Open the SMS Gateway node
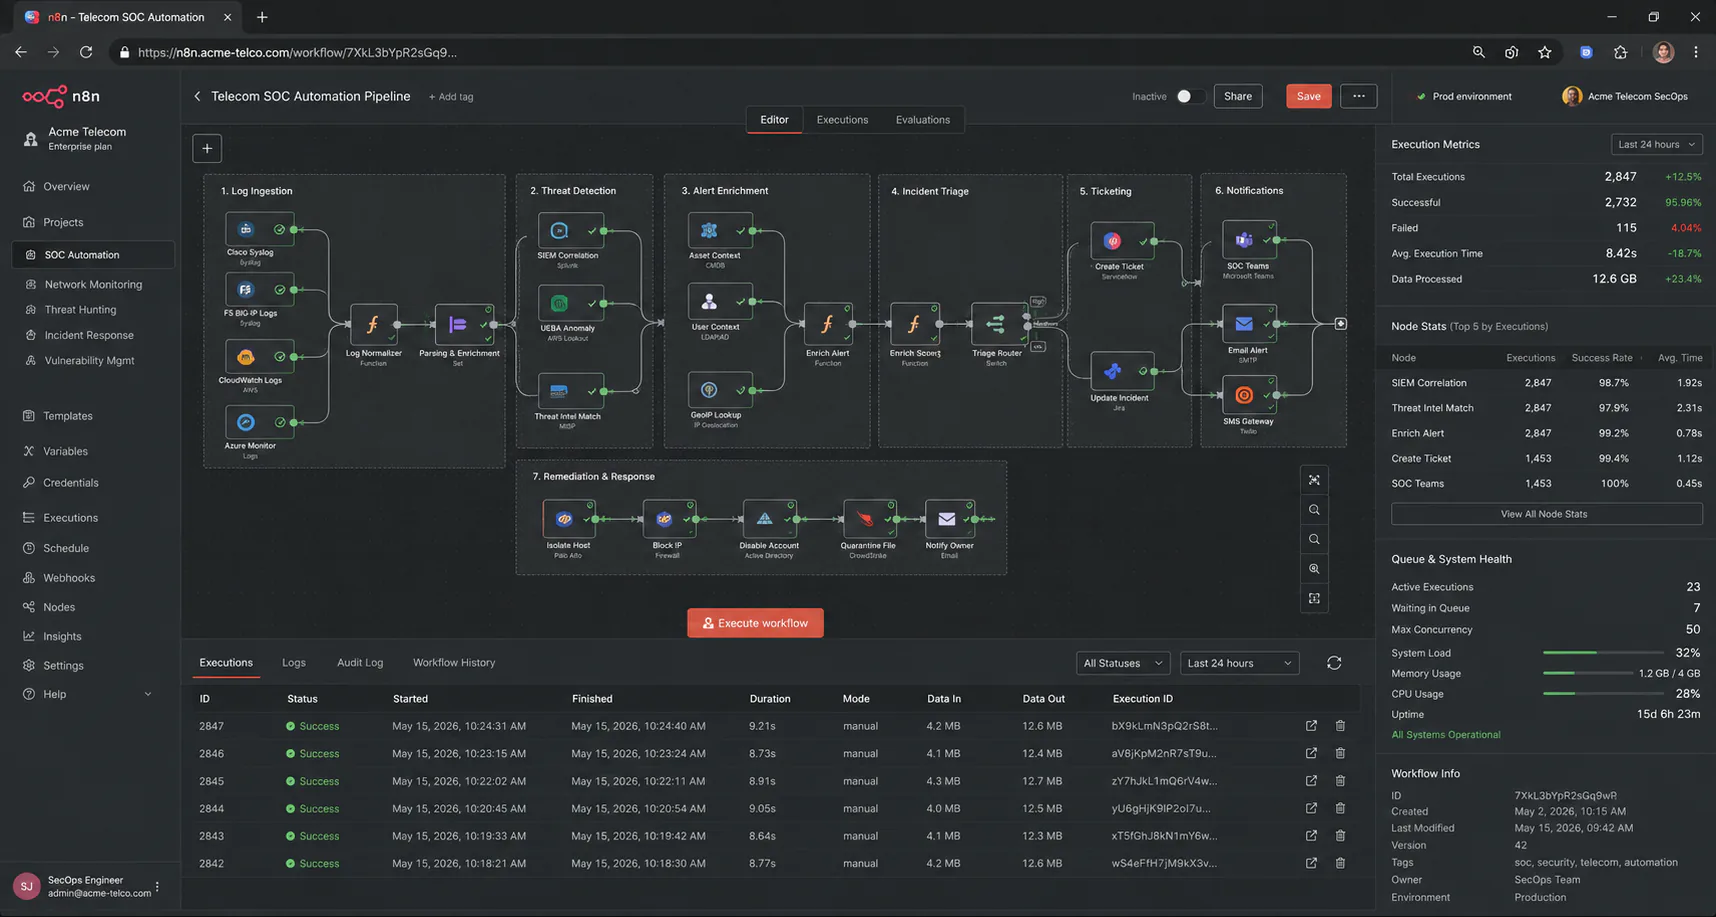1716x917 pixels. (1249, 395)
